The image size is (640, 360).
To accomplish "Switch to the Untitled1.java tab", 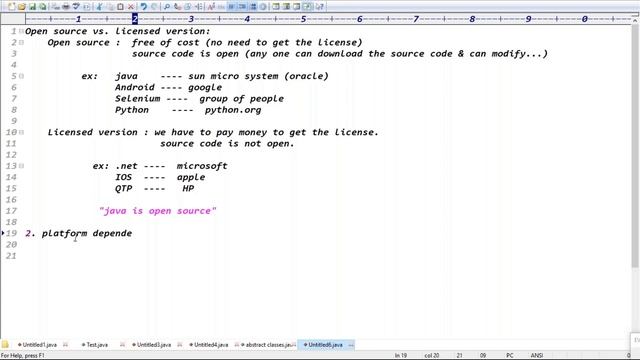I will click(x=40, y=345).
